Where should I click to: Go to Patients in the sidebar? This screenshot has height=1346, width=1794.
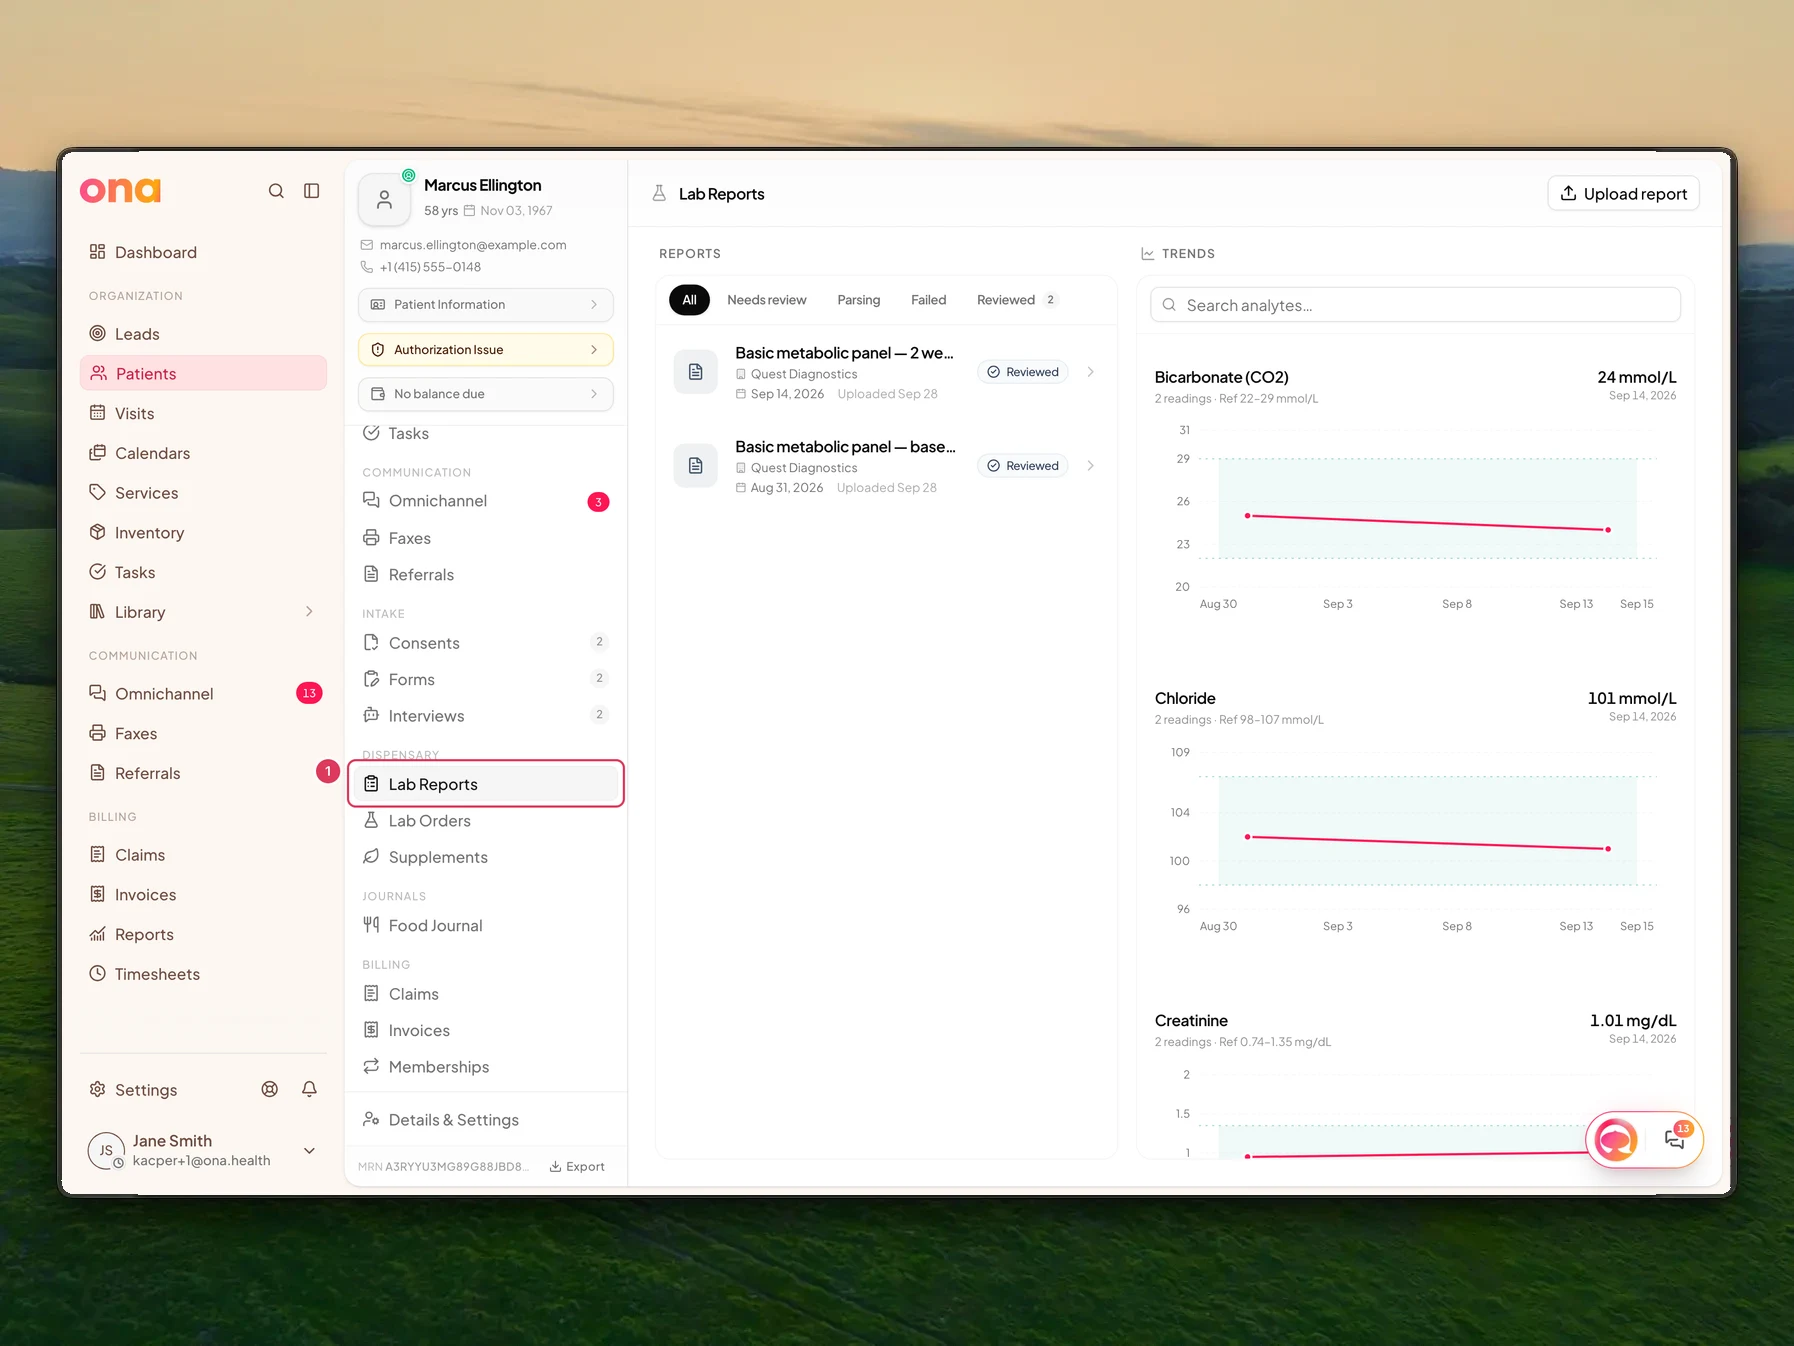pyautogui.click(x=203, y=373)
